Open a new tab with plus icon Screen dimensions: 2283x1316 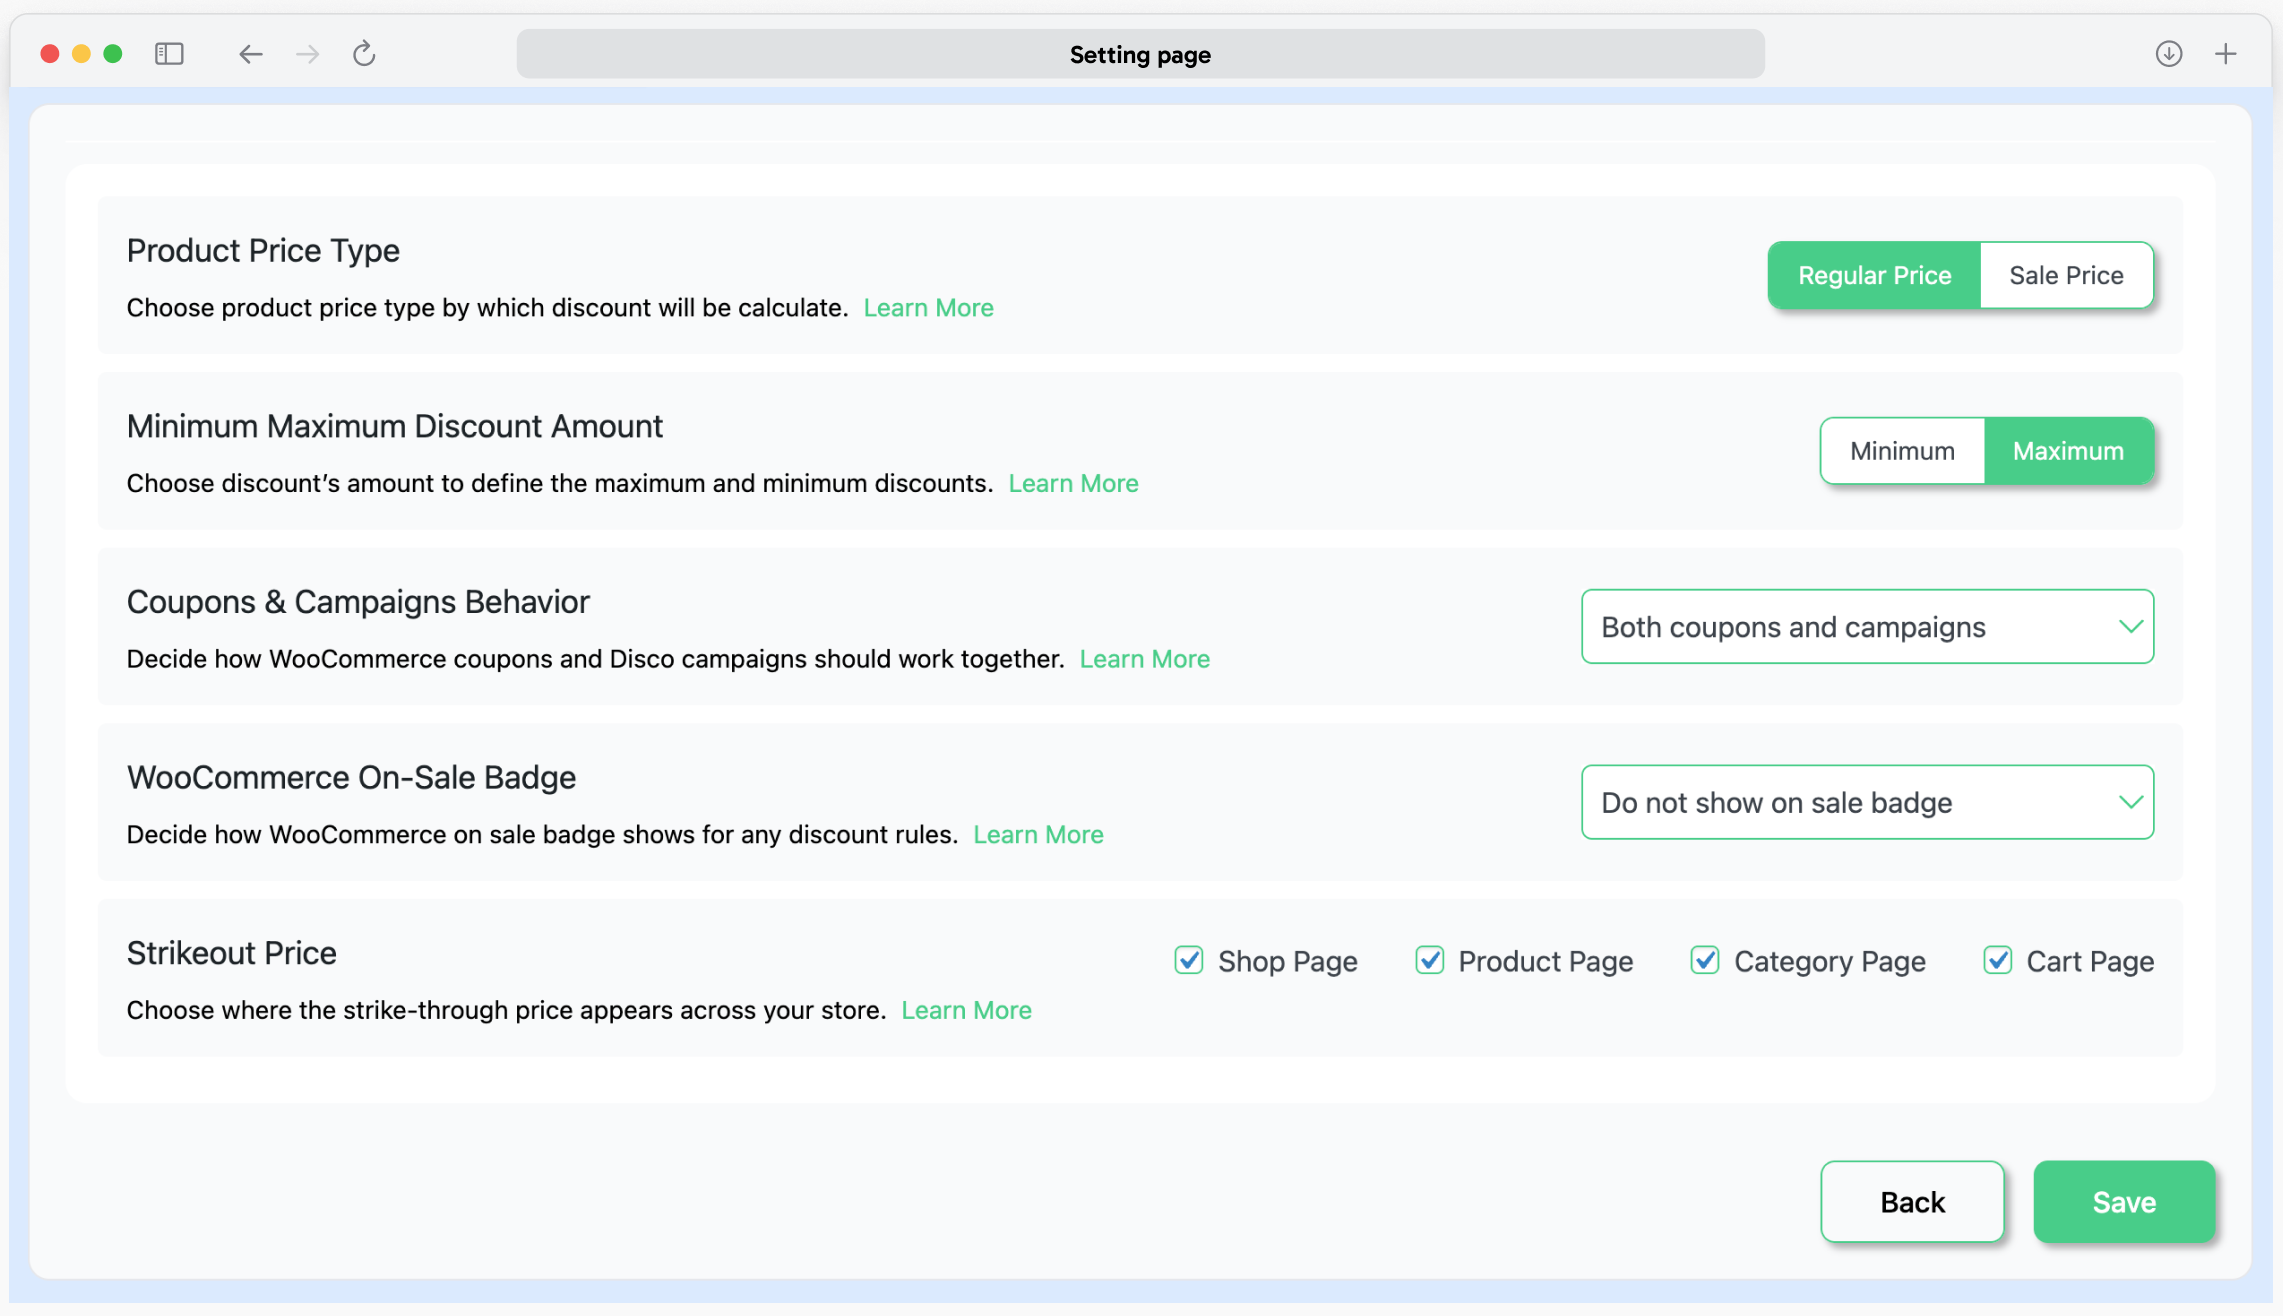2225,54
